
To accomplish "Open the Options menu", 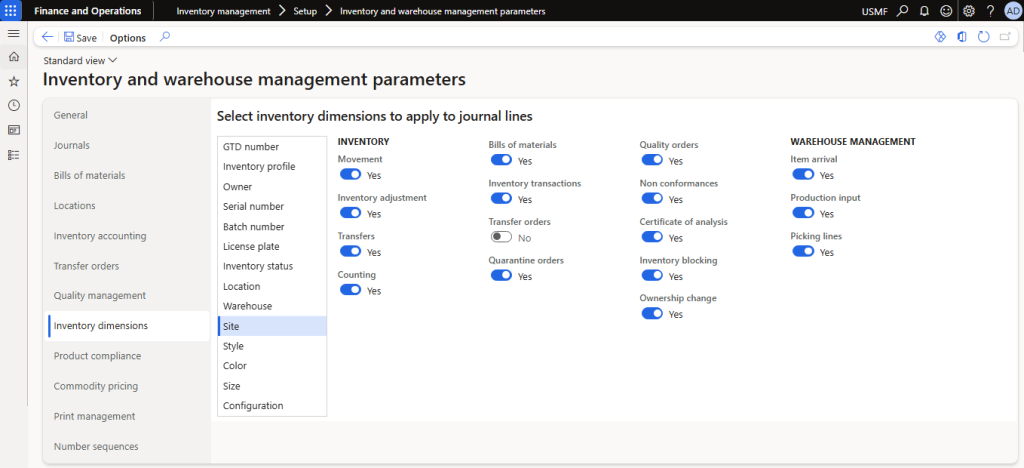I will [x=127, y=38].
